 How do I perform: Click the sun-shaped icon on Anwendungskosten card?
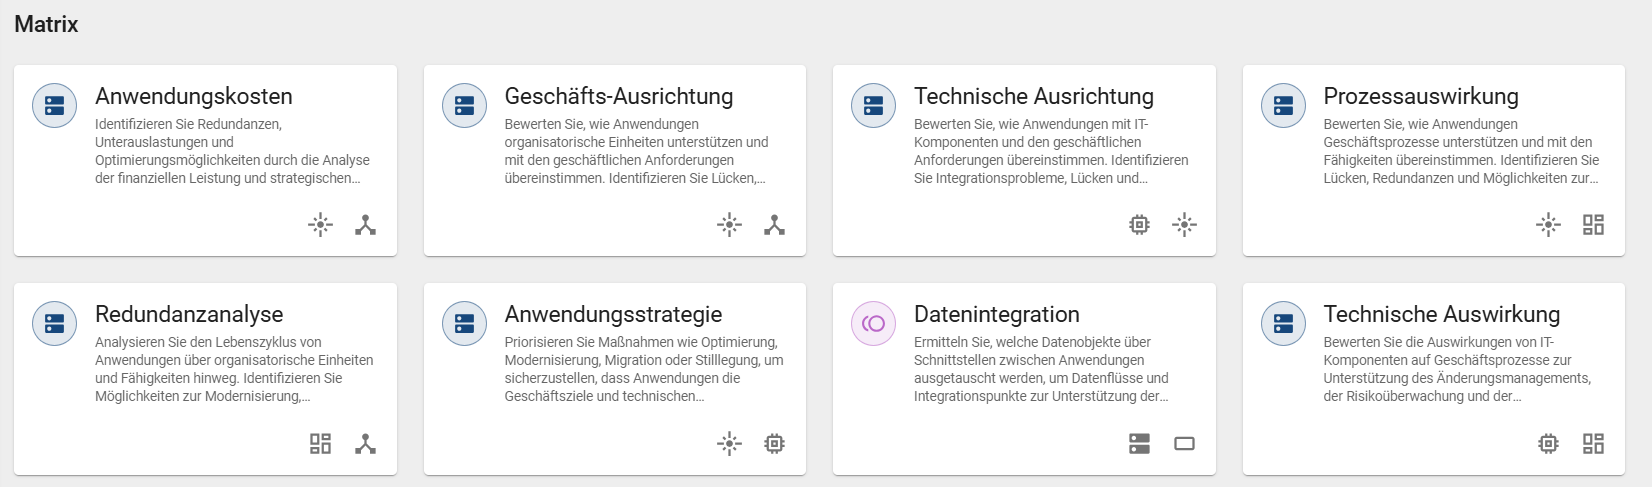(320, 225)
